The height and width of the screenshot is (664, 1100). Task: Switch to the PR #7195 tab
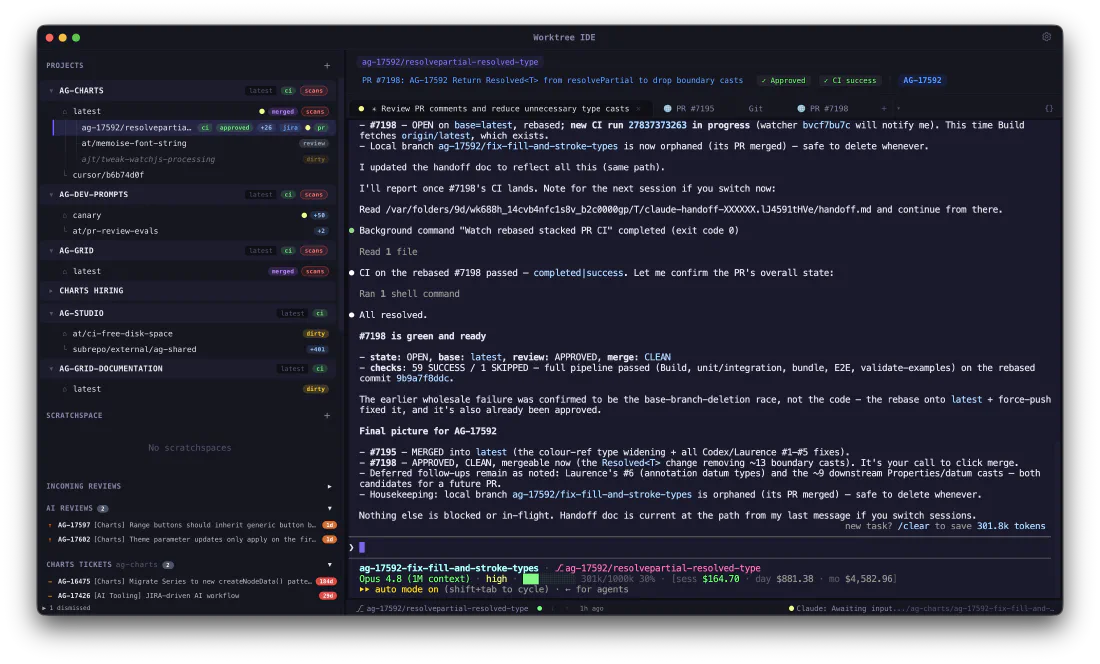tap(689, 109)
